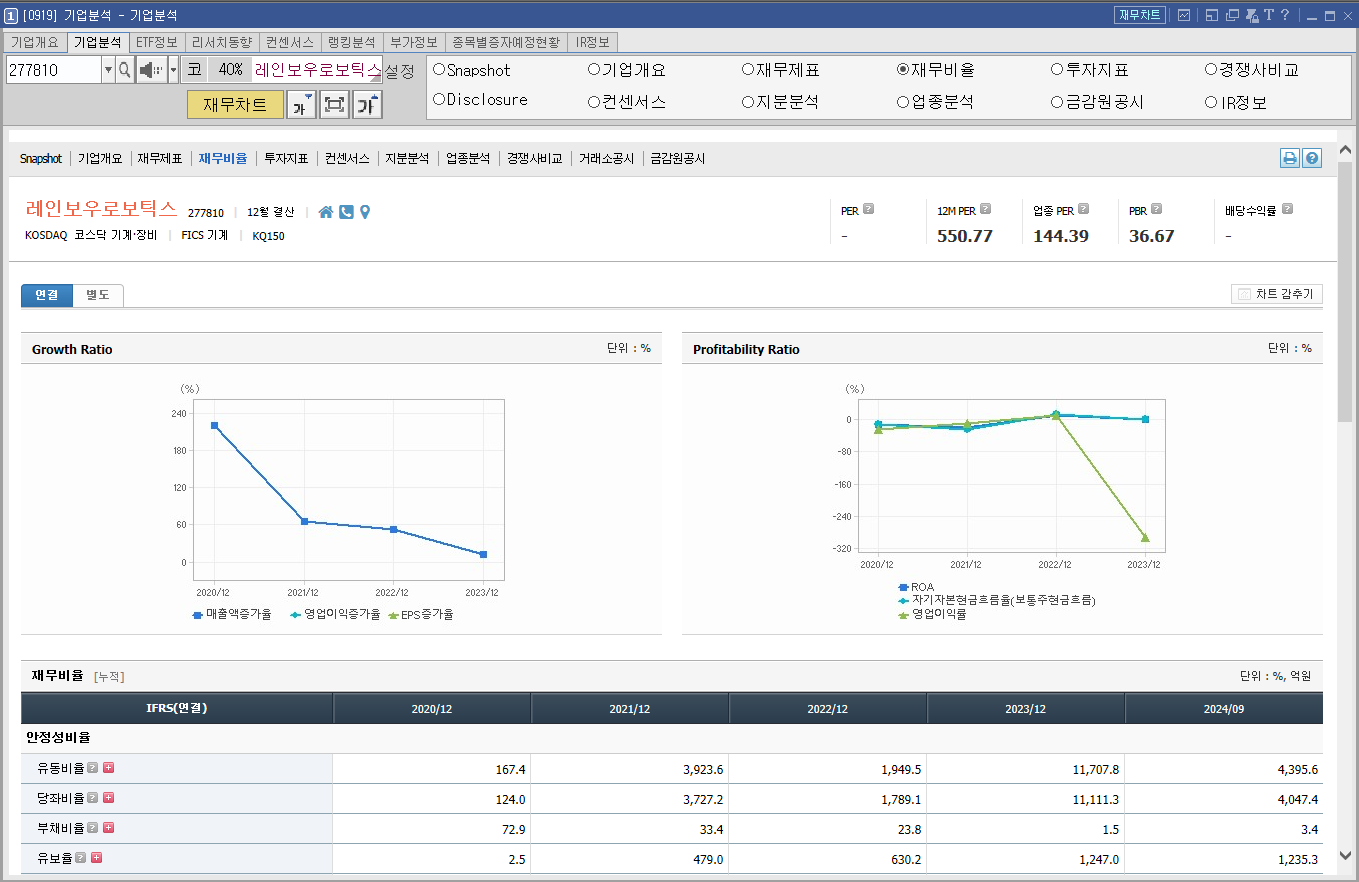Click the company phone icon

coord(346,212)
